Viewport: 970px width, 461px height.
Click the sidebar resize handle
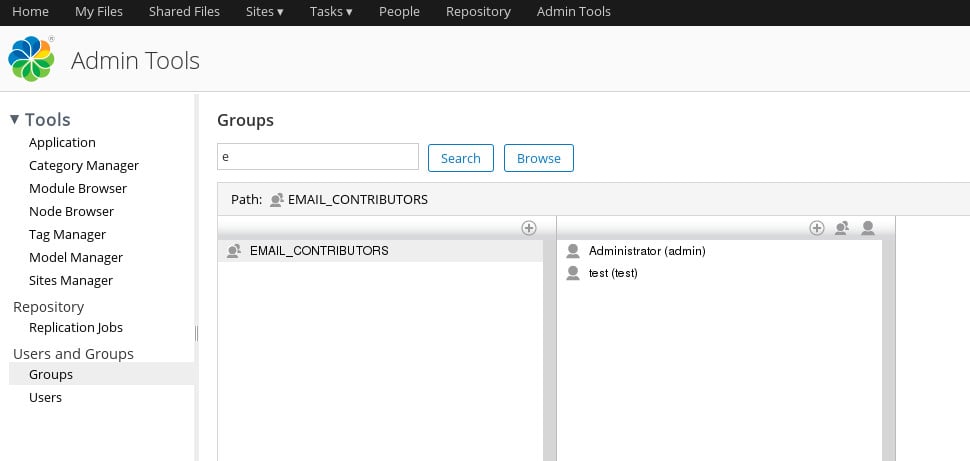(x=197, y=334)
